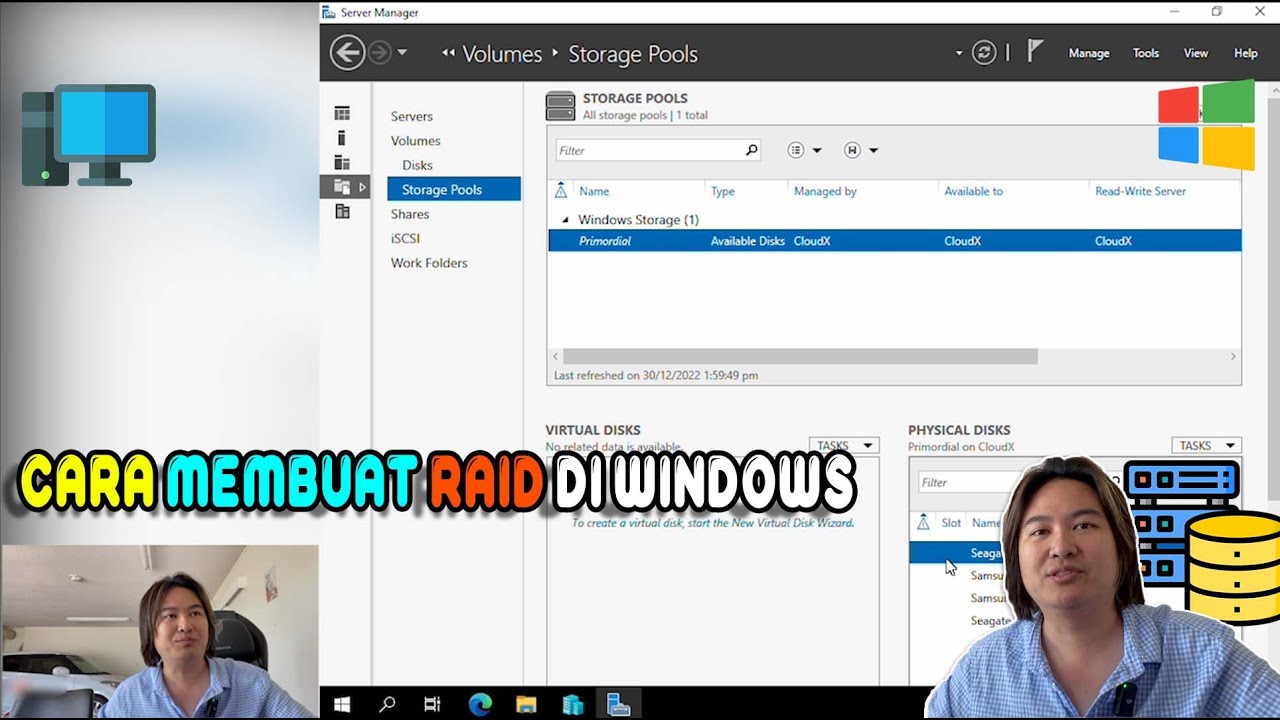The width and height of the screenshot is (1280, 720).
Task: Open the Windows Start menu
Action: point(342,704)
